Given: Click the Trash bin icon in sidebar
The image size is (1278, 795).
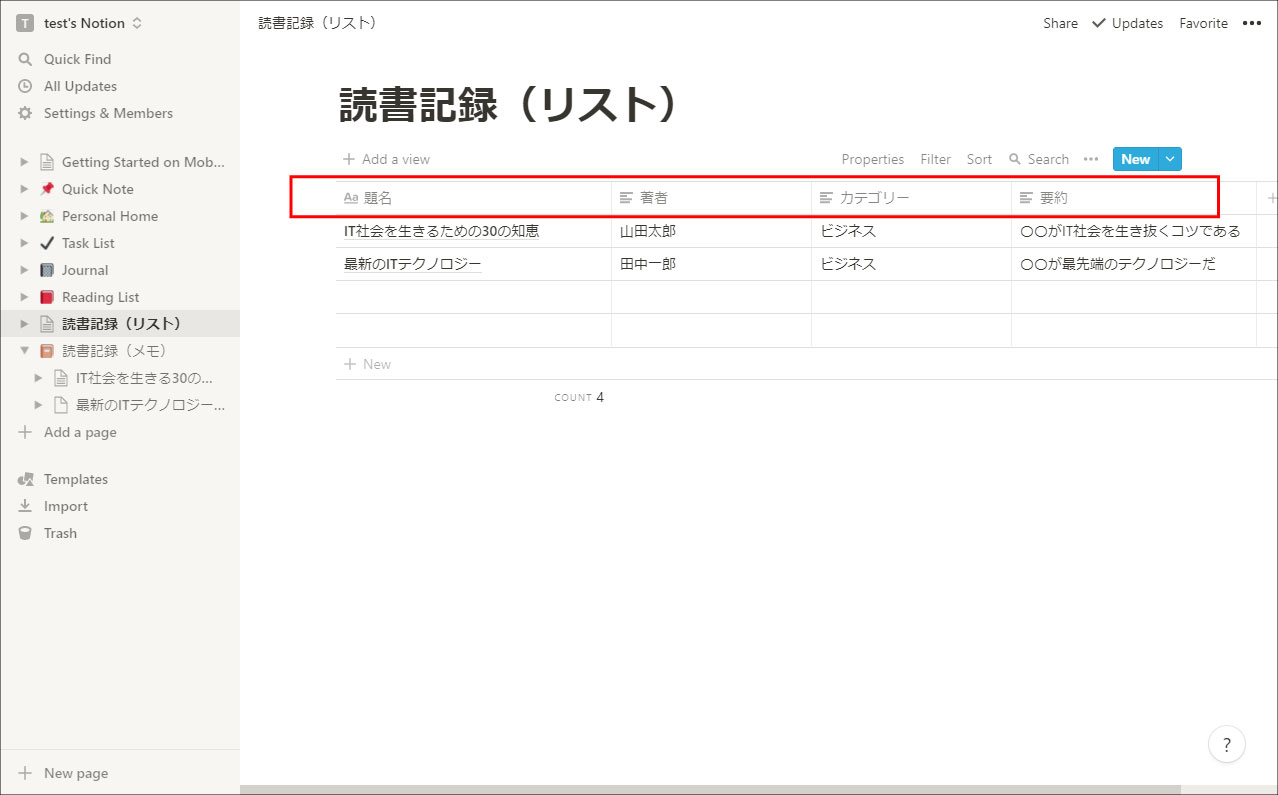Looking at the screenshot, I should click(x=25, y=533).
